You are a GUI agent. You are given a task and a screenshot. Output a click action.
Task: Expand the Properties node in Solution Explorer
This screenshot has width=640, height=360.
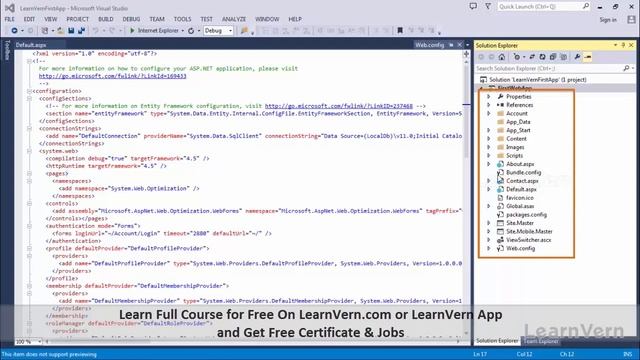click(x=489, y=97)
